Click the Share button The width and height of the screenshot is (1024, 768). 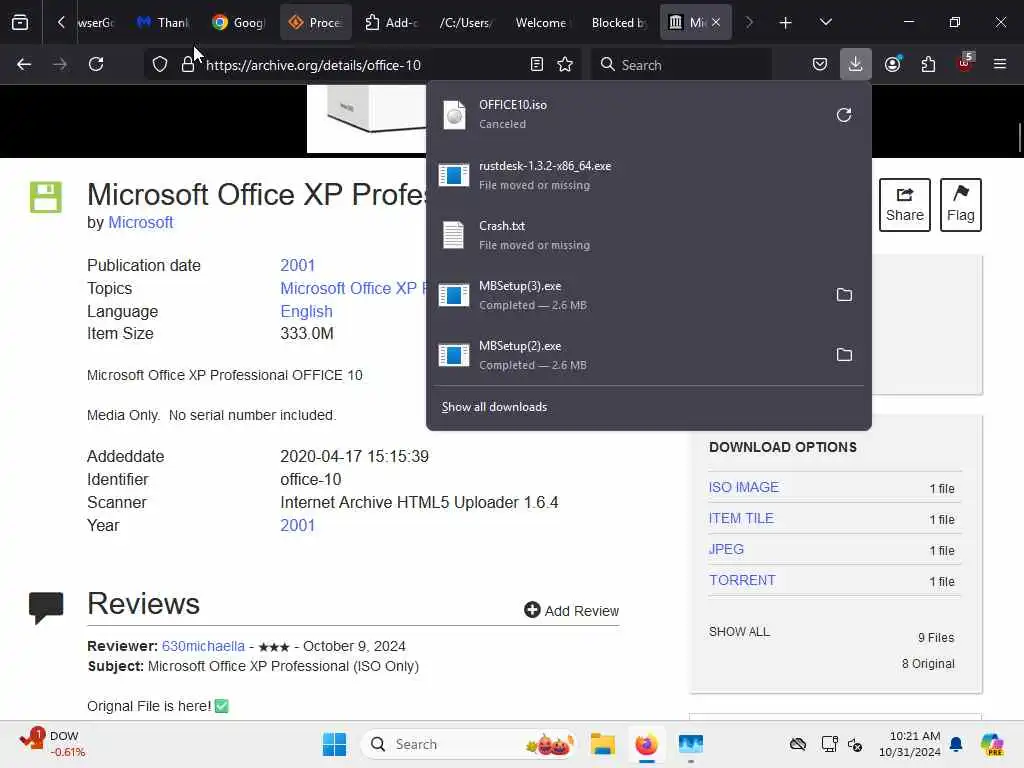coord(904,205)
